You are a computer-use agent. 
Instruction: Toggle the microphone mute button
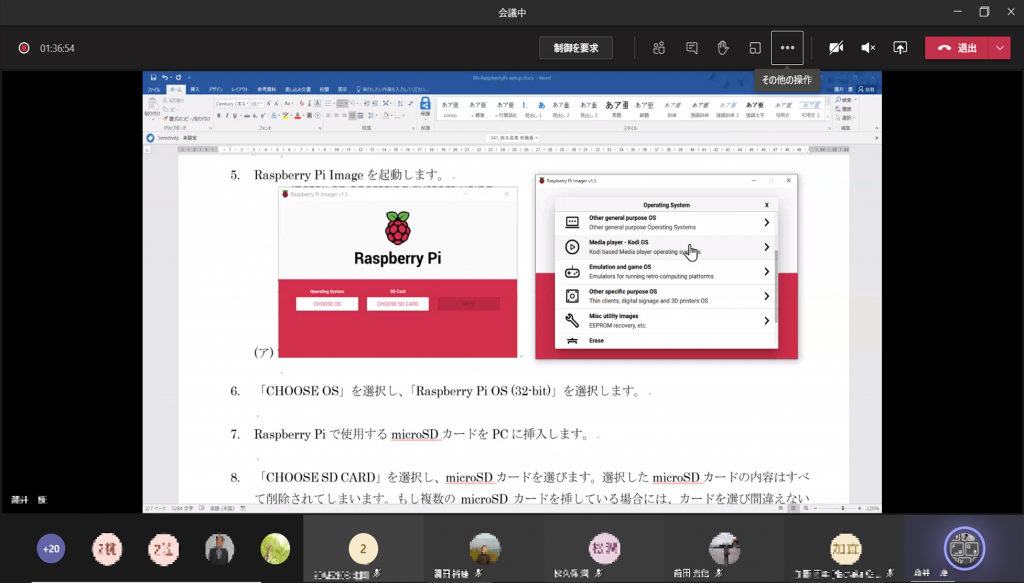pyautogui.click(x=868, y=48)
